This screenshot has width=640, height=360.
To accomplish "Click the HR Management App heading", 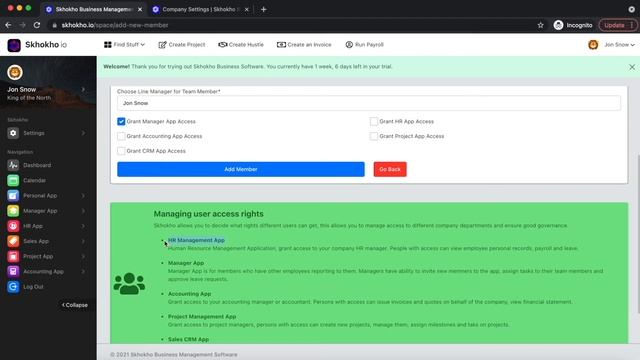I will (196, 240).
